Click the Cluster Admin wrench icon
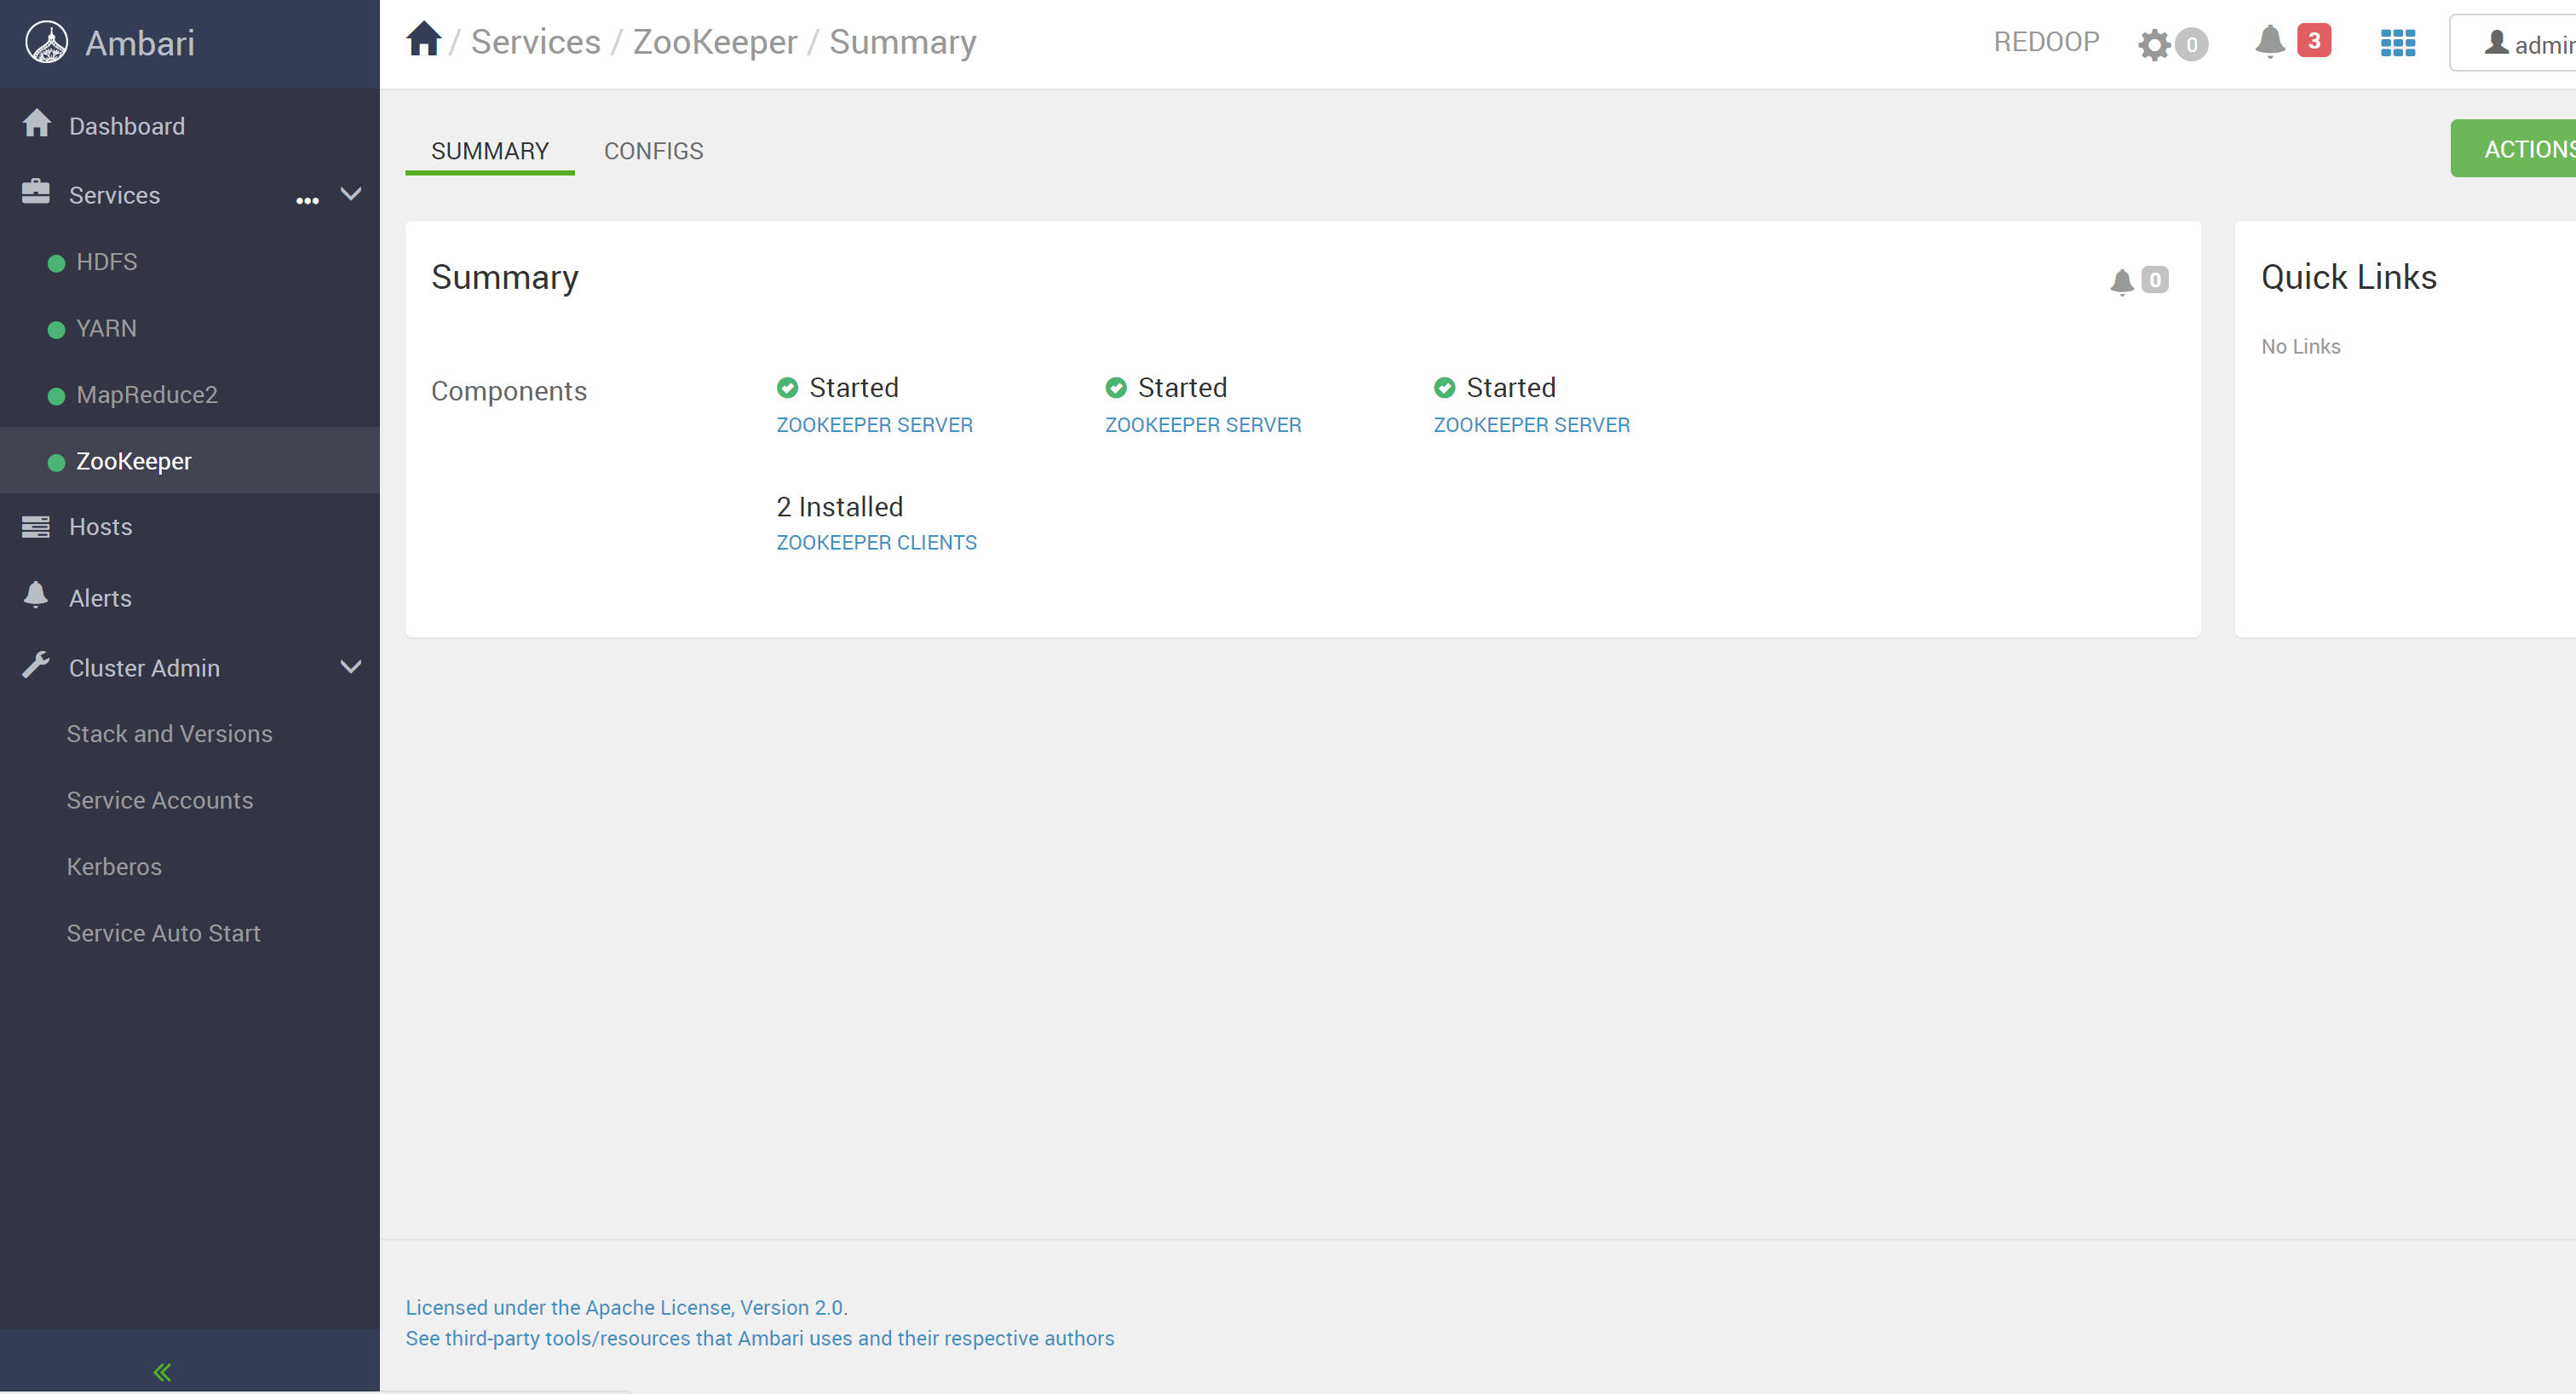Viewport: 2576px width, 1394px height. point(36,665)
